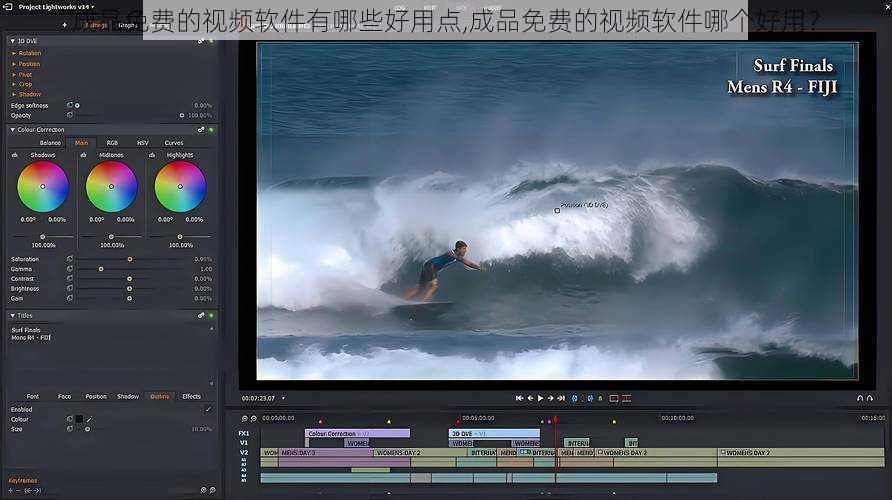Screen dimensions: 892x500
Task: Jump to start of sequence
Action: (x=519, y=398)
